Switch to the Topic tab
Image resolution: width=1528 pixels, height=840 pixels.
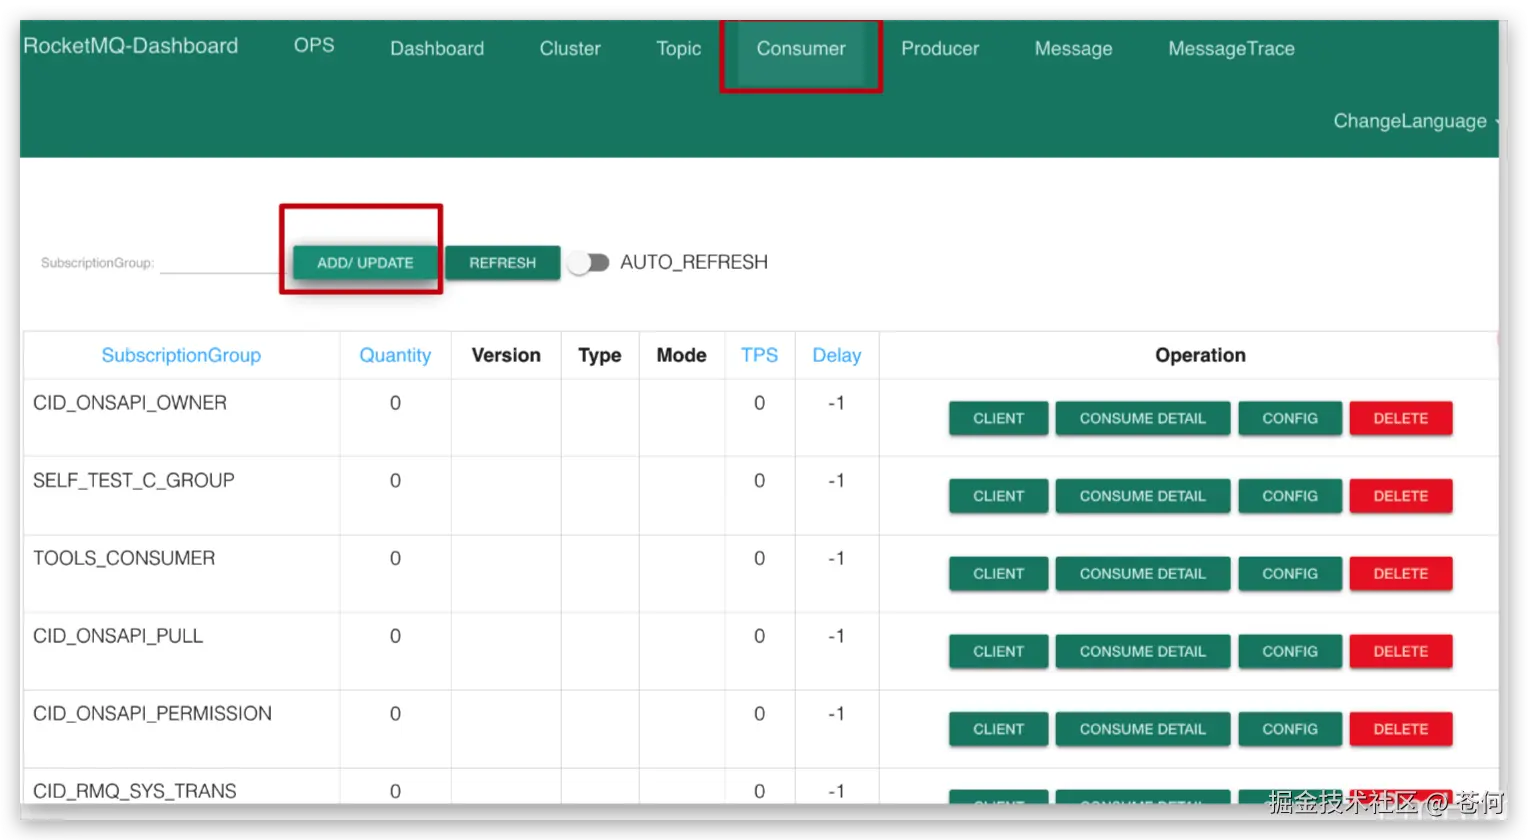pyautogui.click(x=678, y=49)
